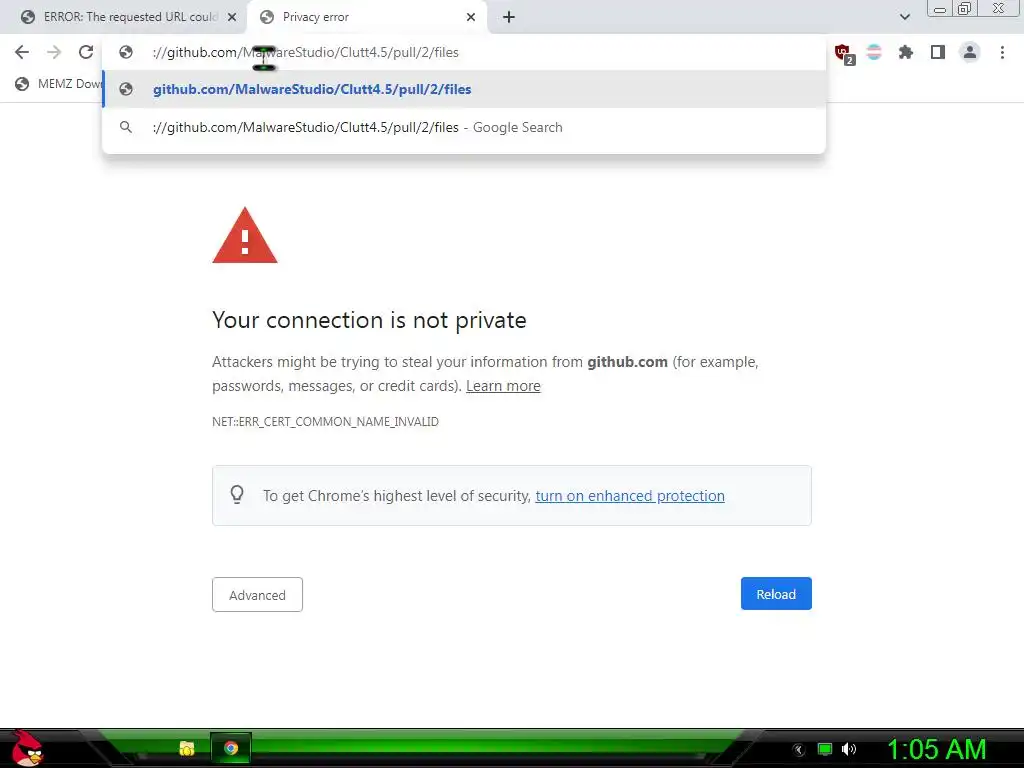Switch to the ERROR requested URL tab
1024x768 pixels.
click(129, 17)
